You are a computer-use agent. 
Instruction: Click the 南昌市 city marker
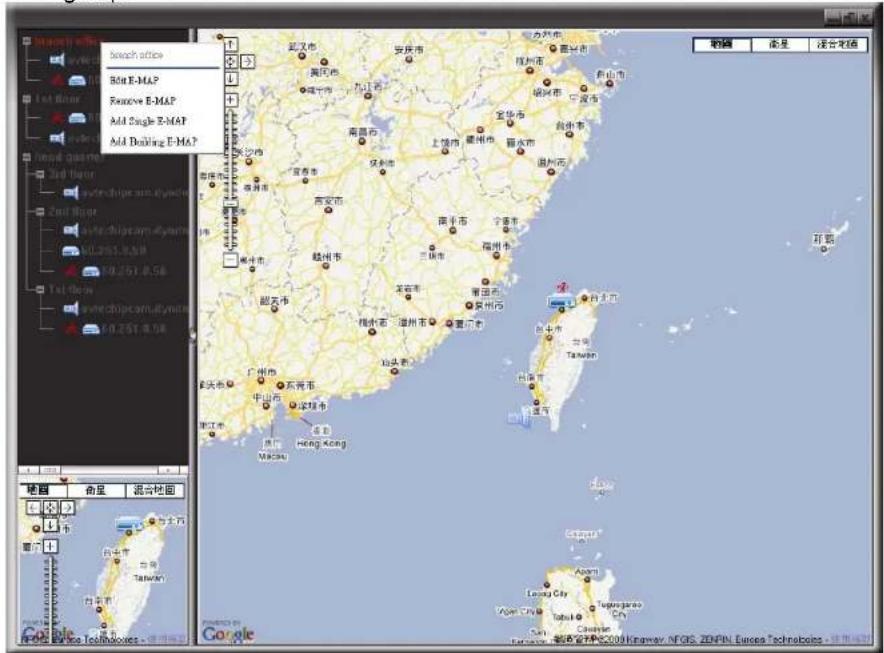pyautogui.click(x=362, y=141)
